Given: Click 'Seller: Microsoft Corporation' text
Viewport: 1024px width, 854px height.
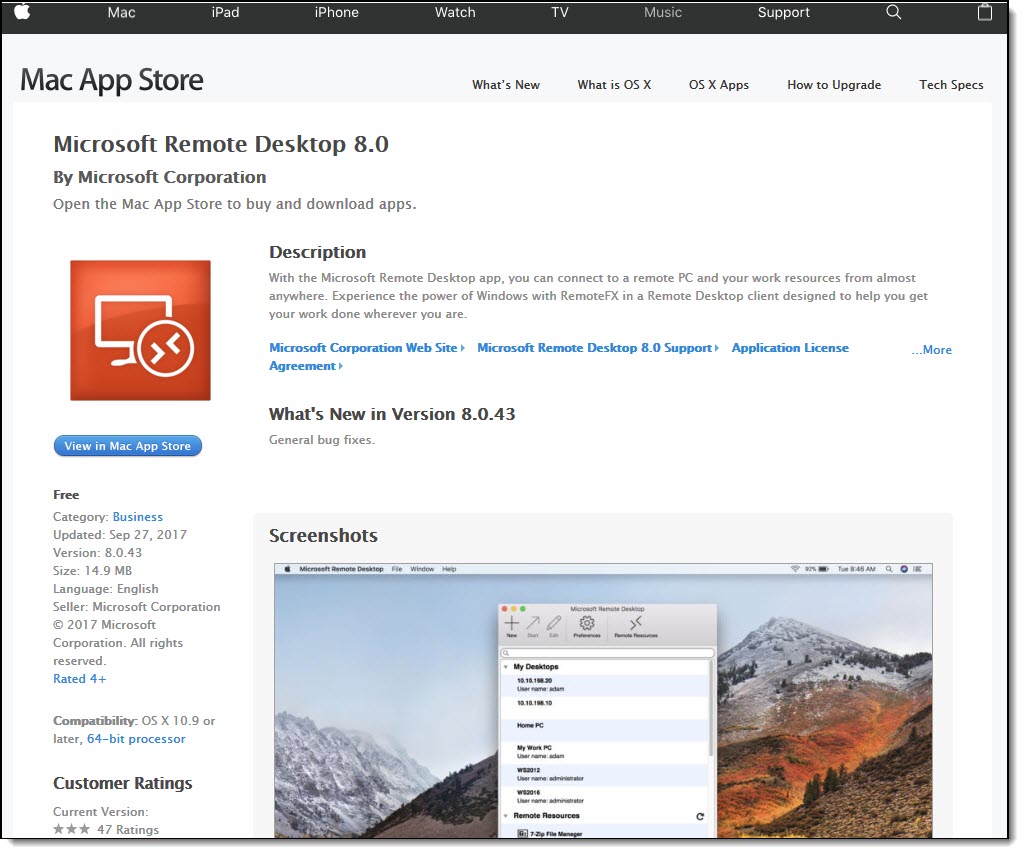Looking at the screenshot, I should (136, 607).
